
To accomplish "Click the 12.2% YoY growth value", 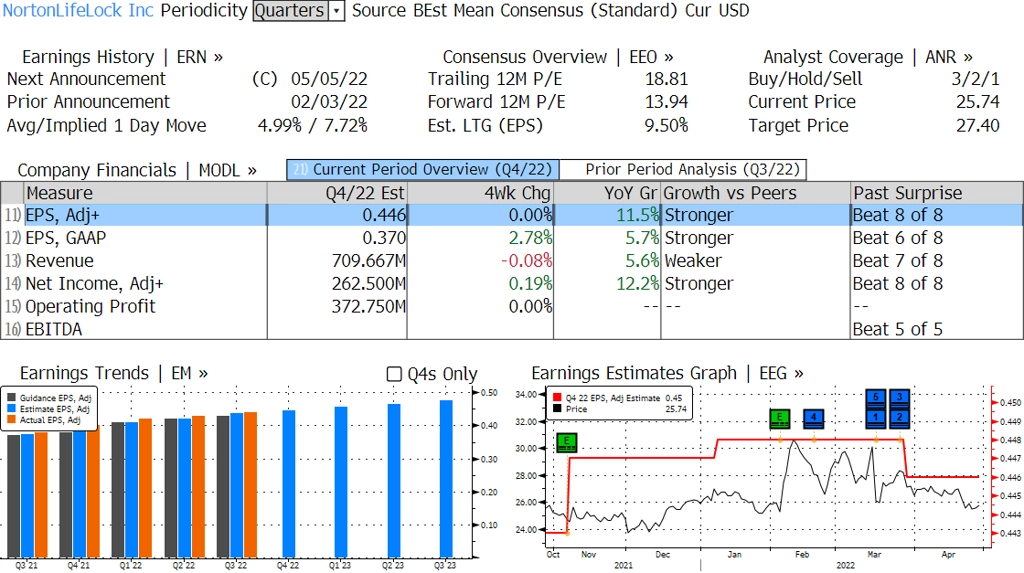I will [x=638, y=284].
